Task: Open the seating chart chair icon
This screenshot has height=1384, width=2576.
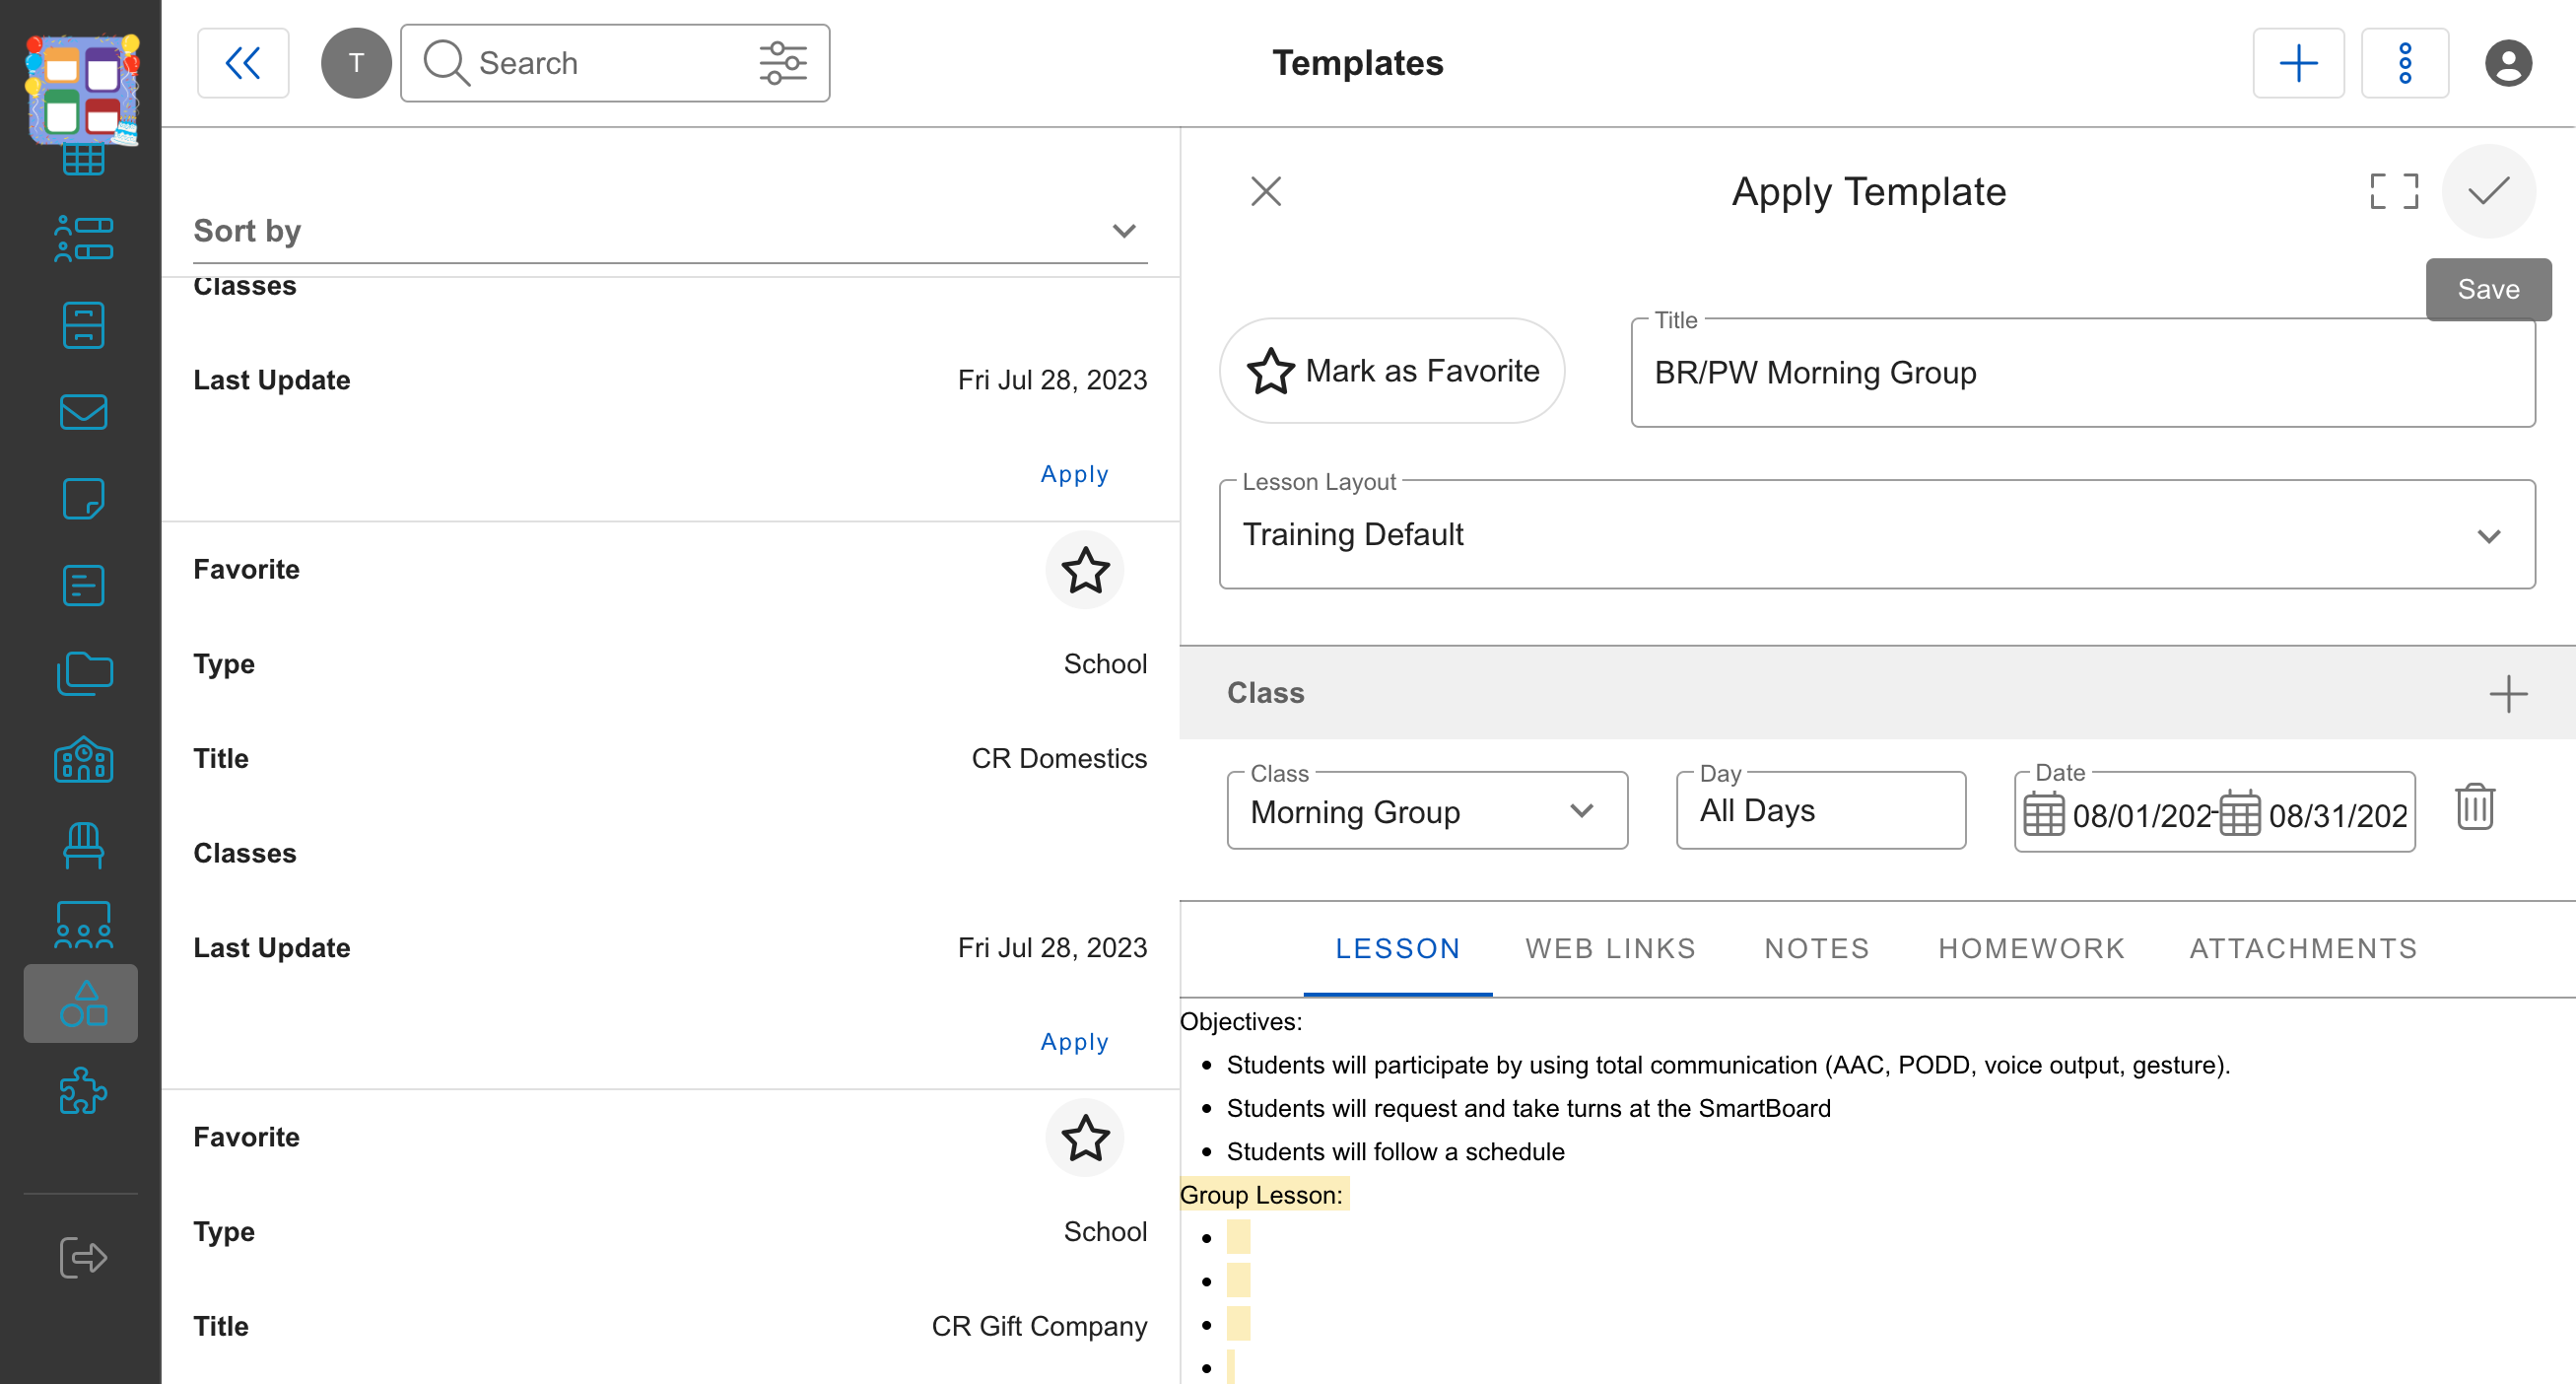Action: pos(83,846)
